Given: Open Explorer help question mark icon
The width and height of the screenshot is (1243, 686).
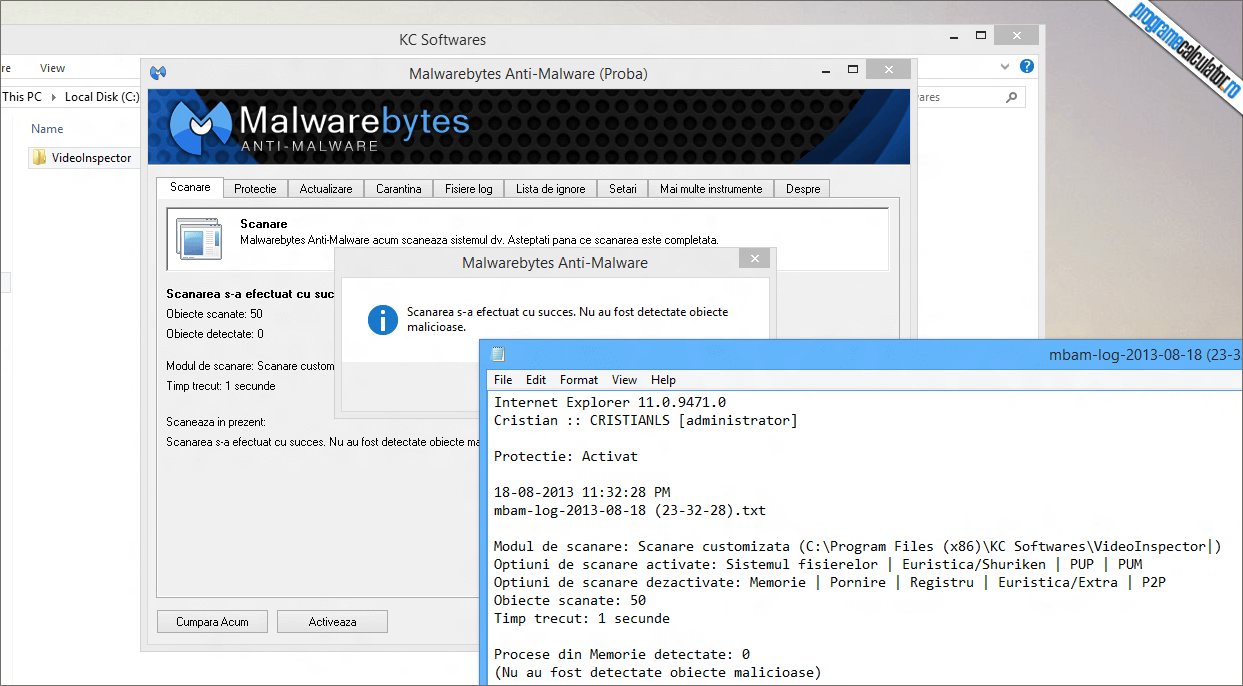Looking at the screenshot, I should 1026,66.
